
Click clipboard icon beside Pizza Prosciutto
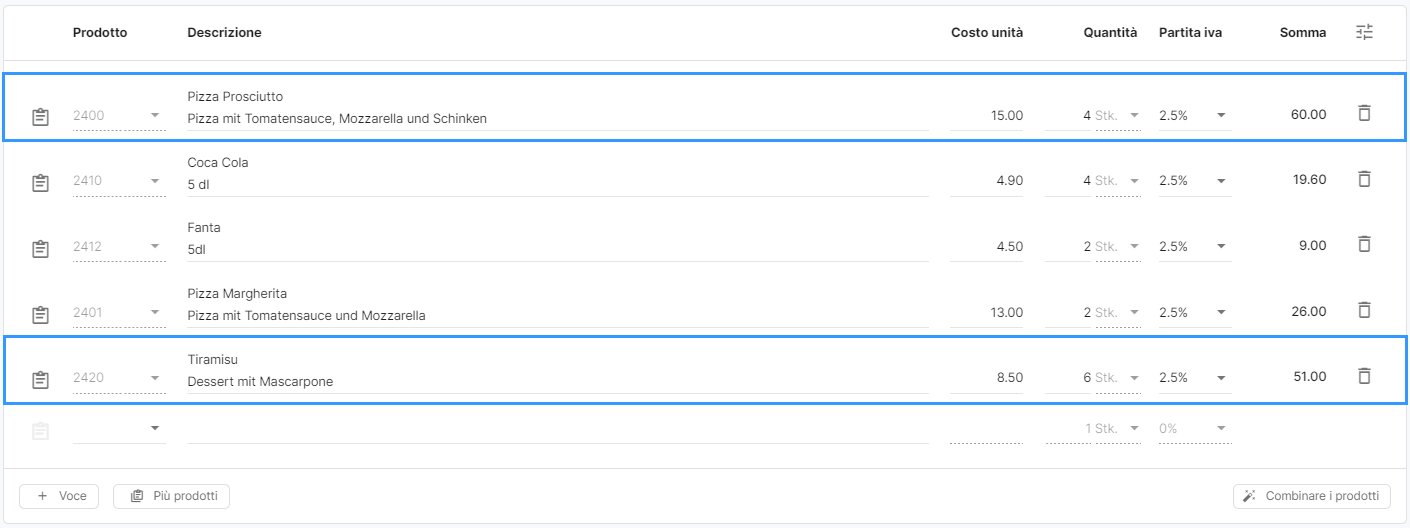[x=40, y=117]
